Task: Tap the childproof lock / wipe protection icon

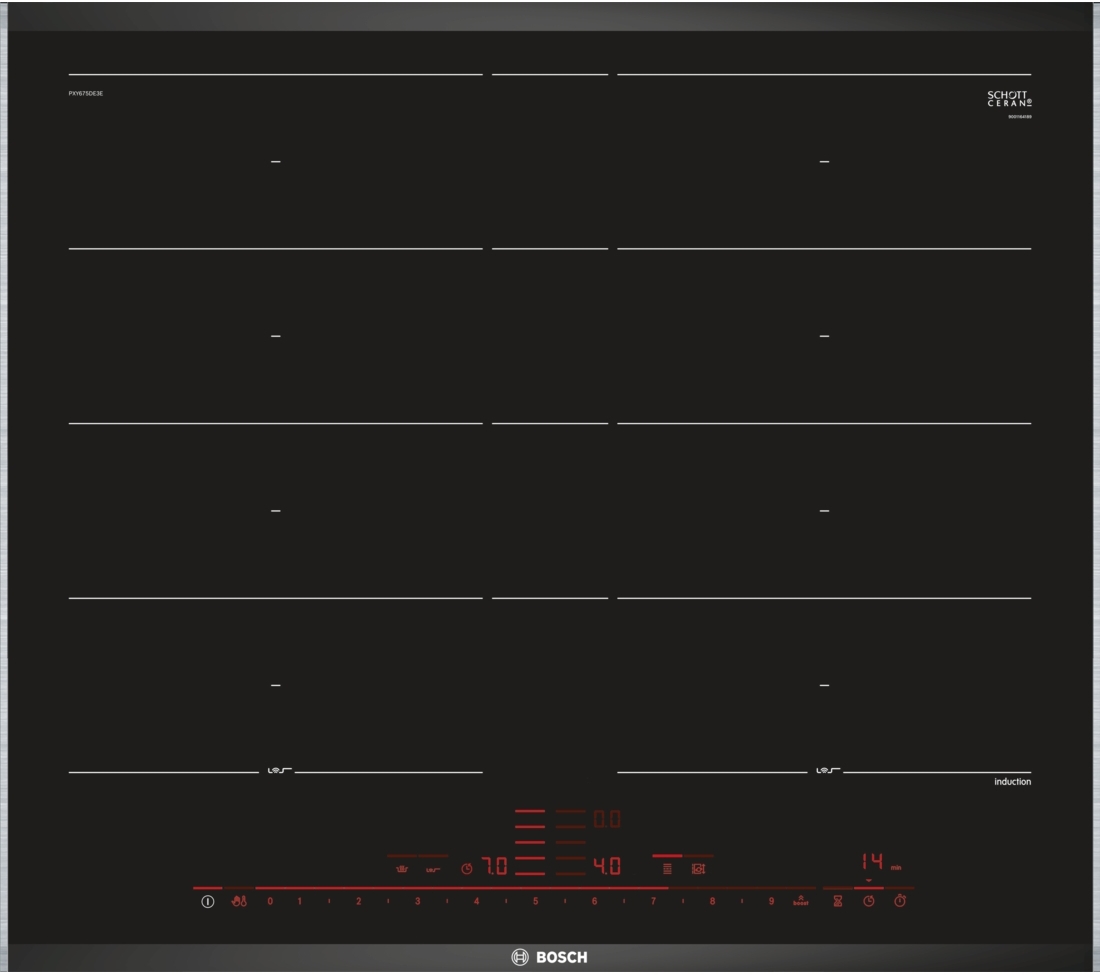Action: (x=238, y=902)
